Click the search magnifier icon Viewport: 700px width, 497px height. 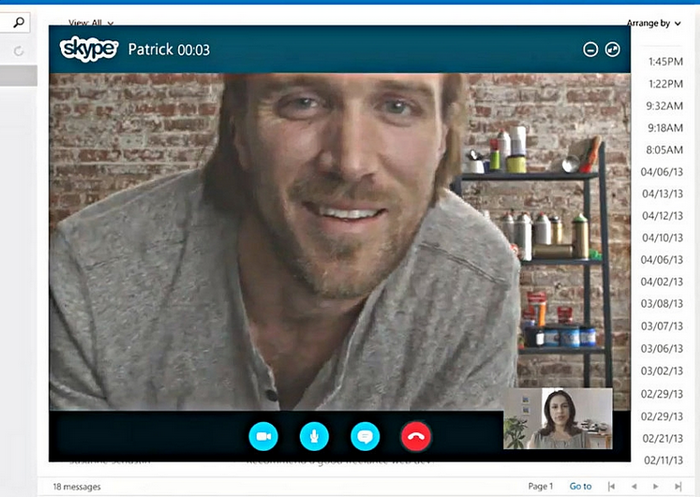pyautogui.click(x=20, y=20)
